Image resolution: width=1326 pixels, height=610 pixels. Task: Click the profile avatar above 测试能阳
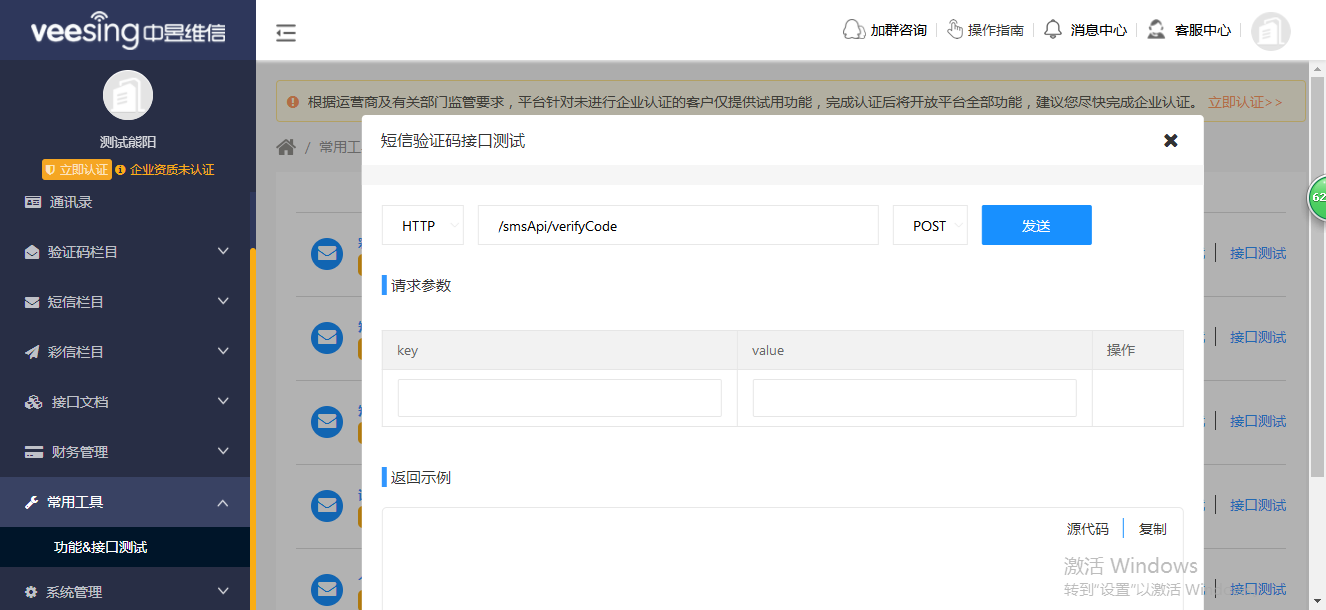point(128,95)
